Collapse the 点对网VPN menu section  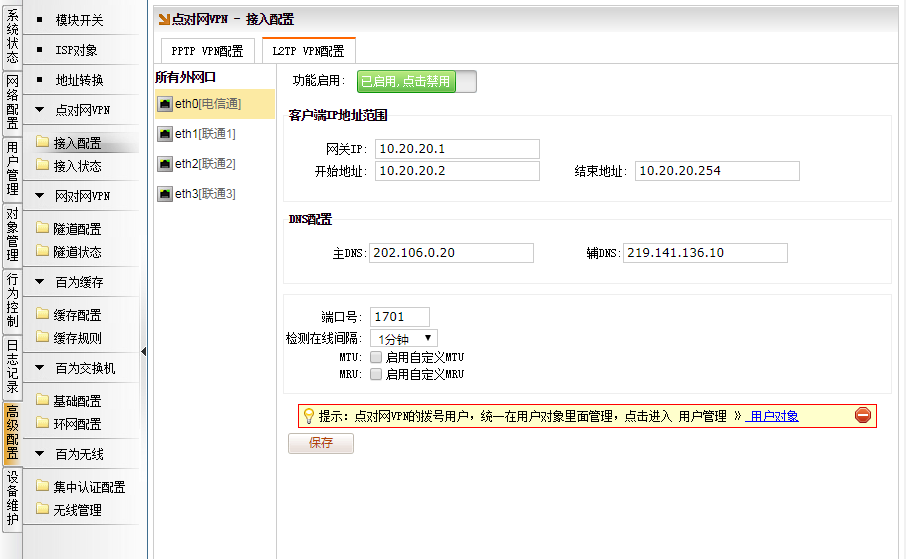tap(39, 110)
